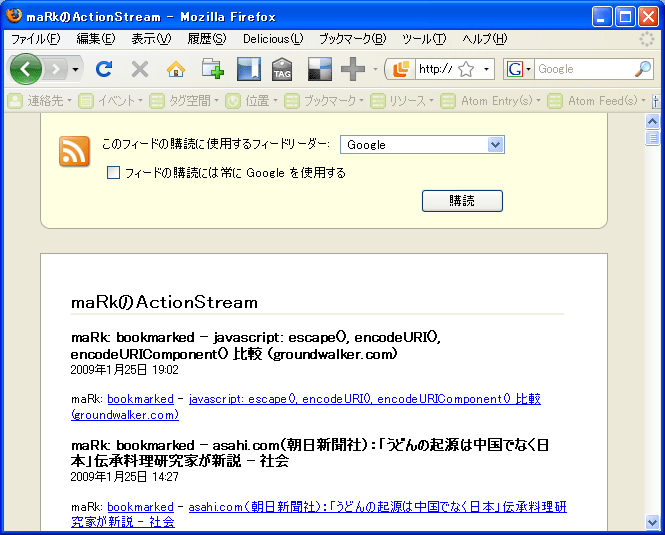Click the new tab plus-folder icon

point(212,69)
